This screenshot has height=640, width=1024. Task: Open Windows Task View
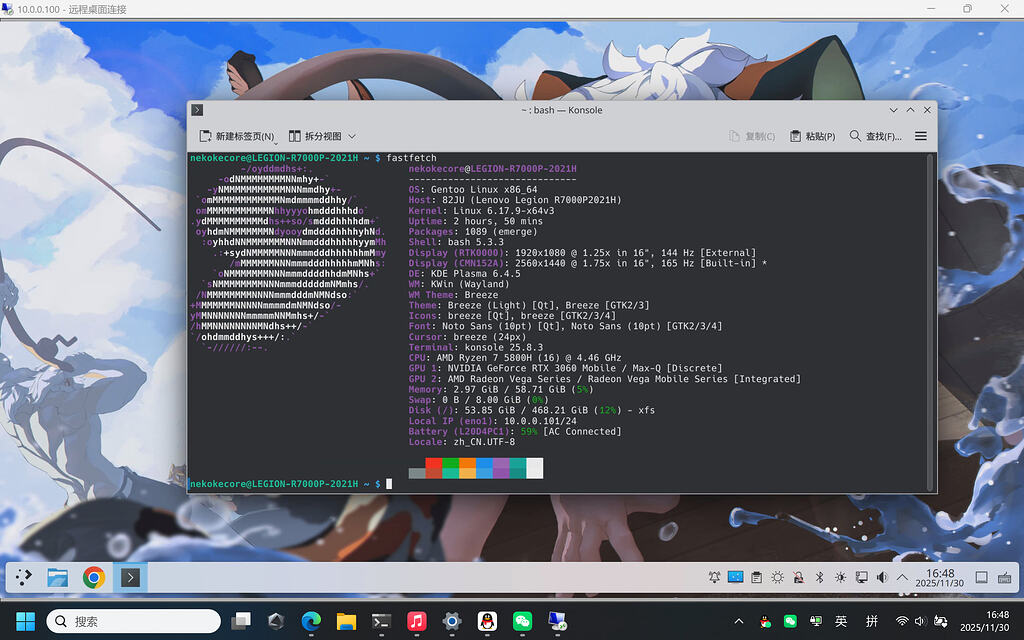[240, 621]
